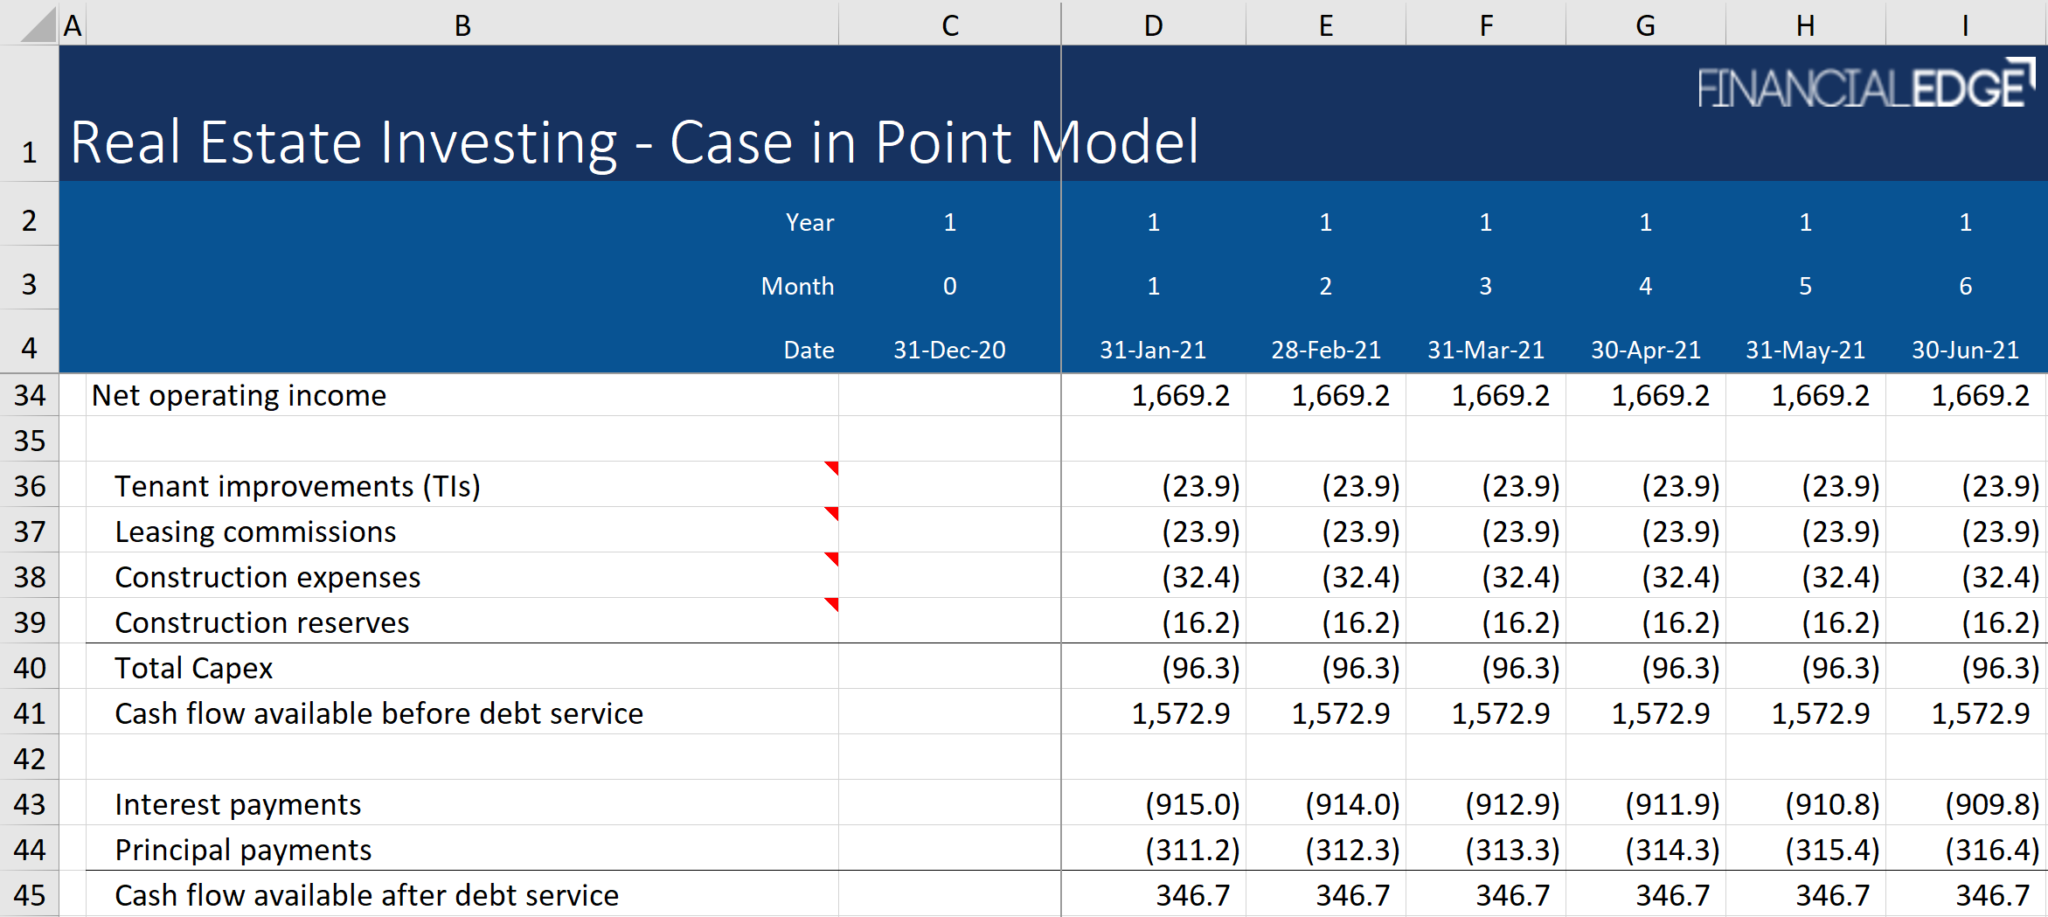Click the Total Capex label cell
Image resolution: width=2048 pixels, height=917 pixels.
pos(195,667)
